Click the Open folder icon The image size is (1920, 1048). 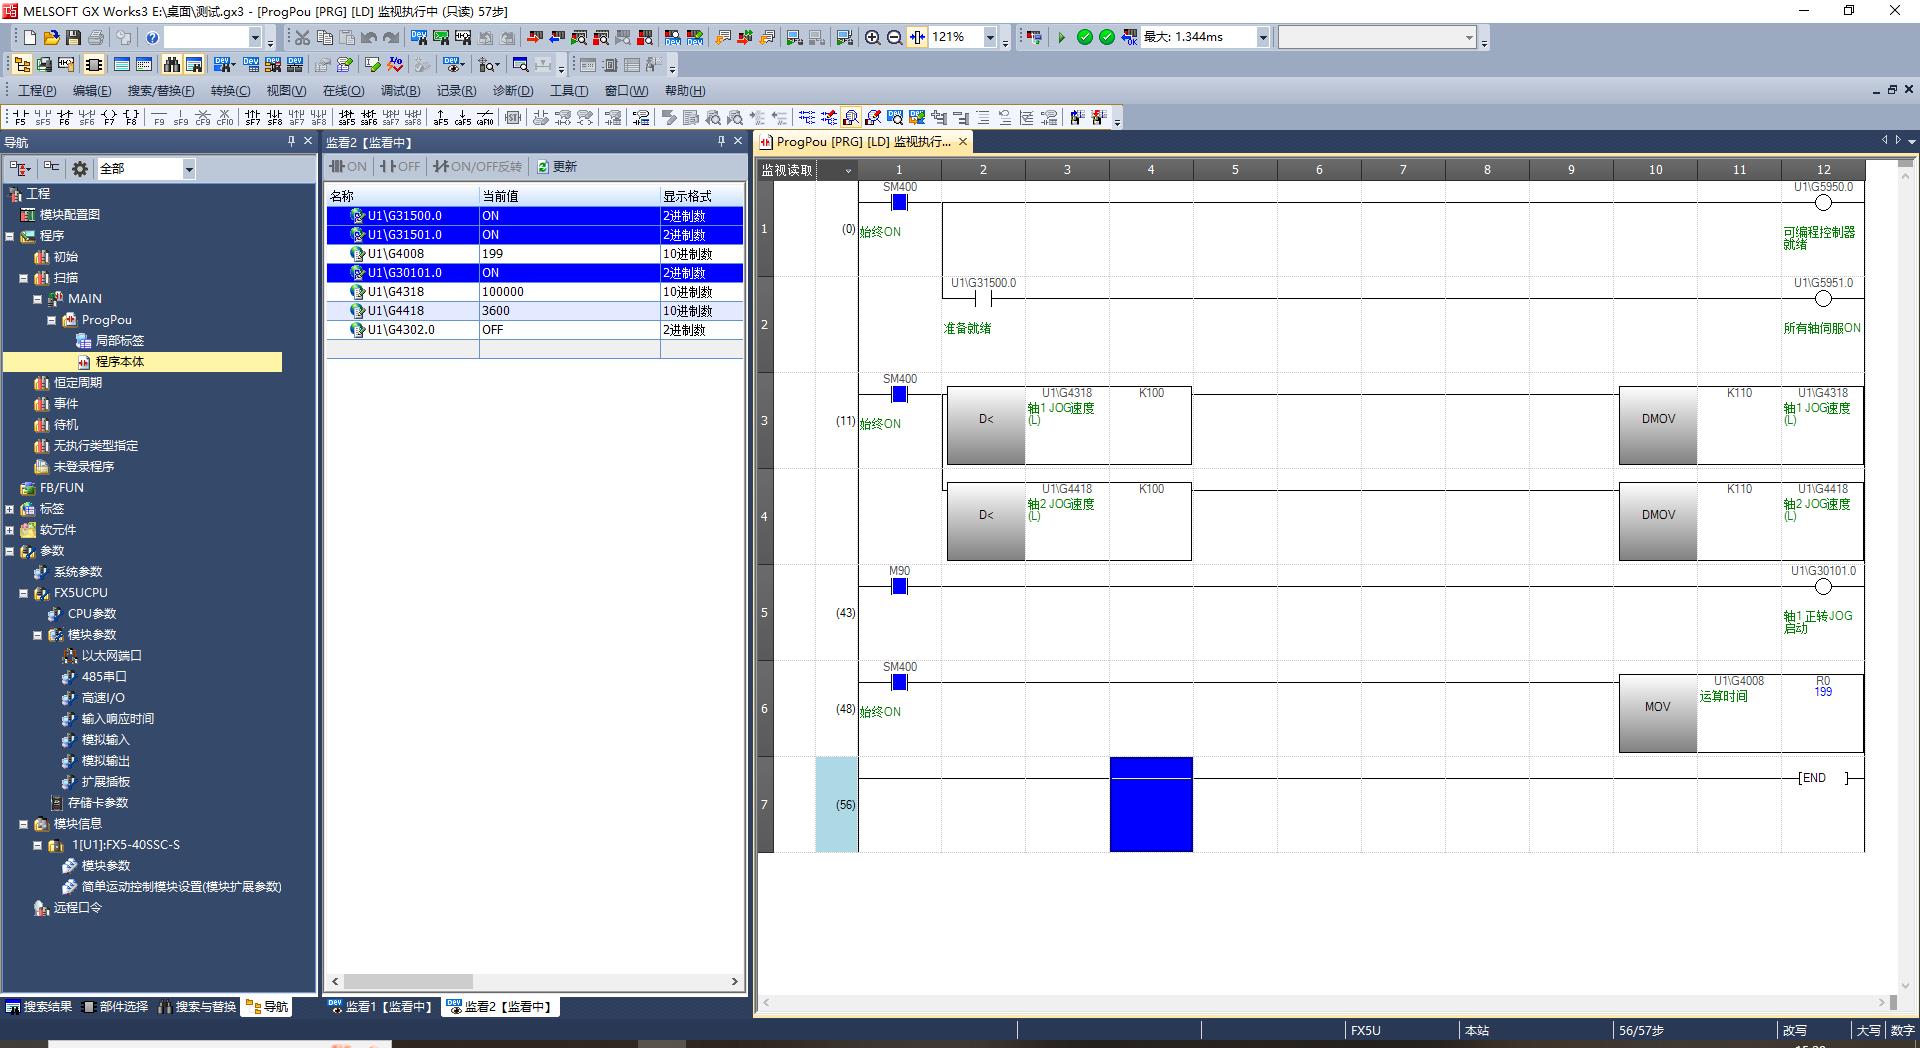[x=51, y=38]
